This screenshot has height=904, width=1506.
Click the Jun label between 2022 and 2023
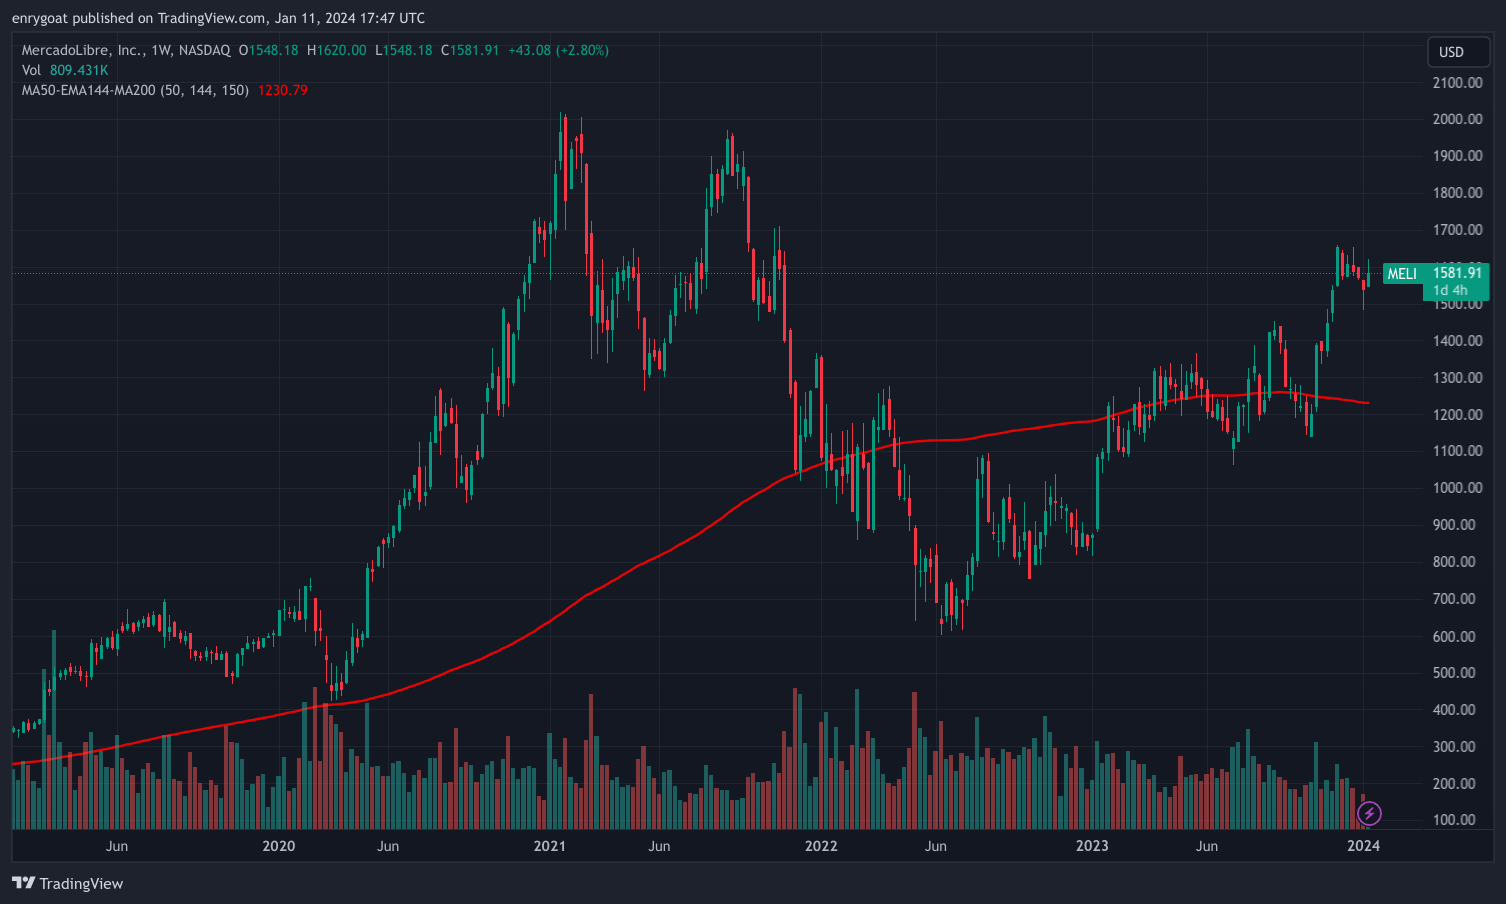coord(935,846)
